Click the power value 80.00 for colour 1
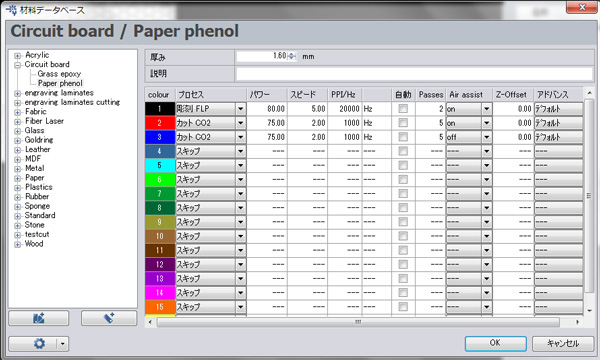 click(267, 109)
